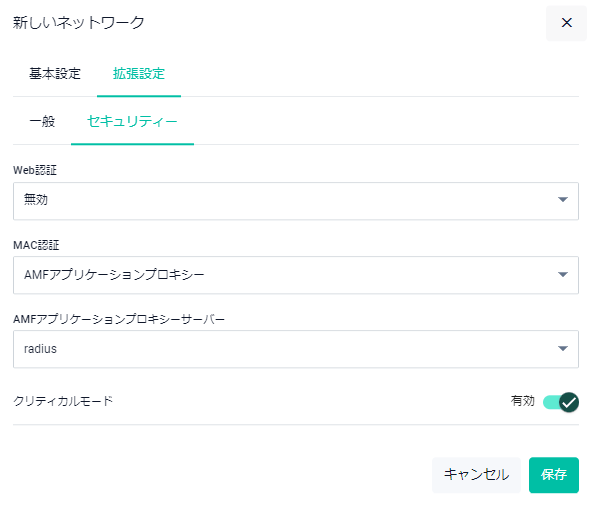Click the MAC認証 dropdown arrow icon
592x508 pixels.
pyautogui.click(x=563, y=274)
